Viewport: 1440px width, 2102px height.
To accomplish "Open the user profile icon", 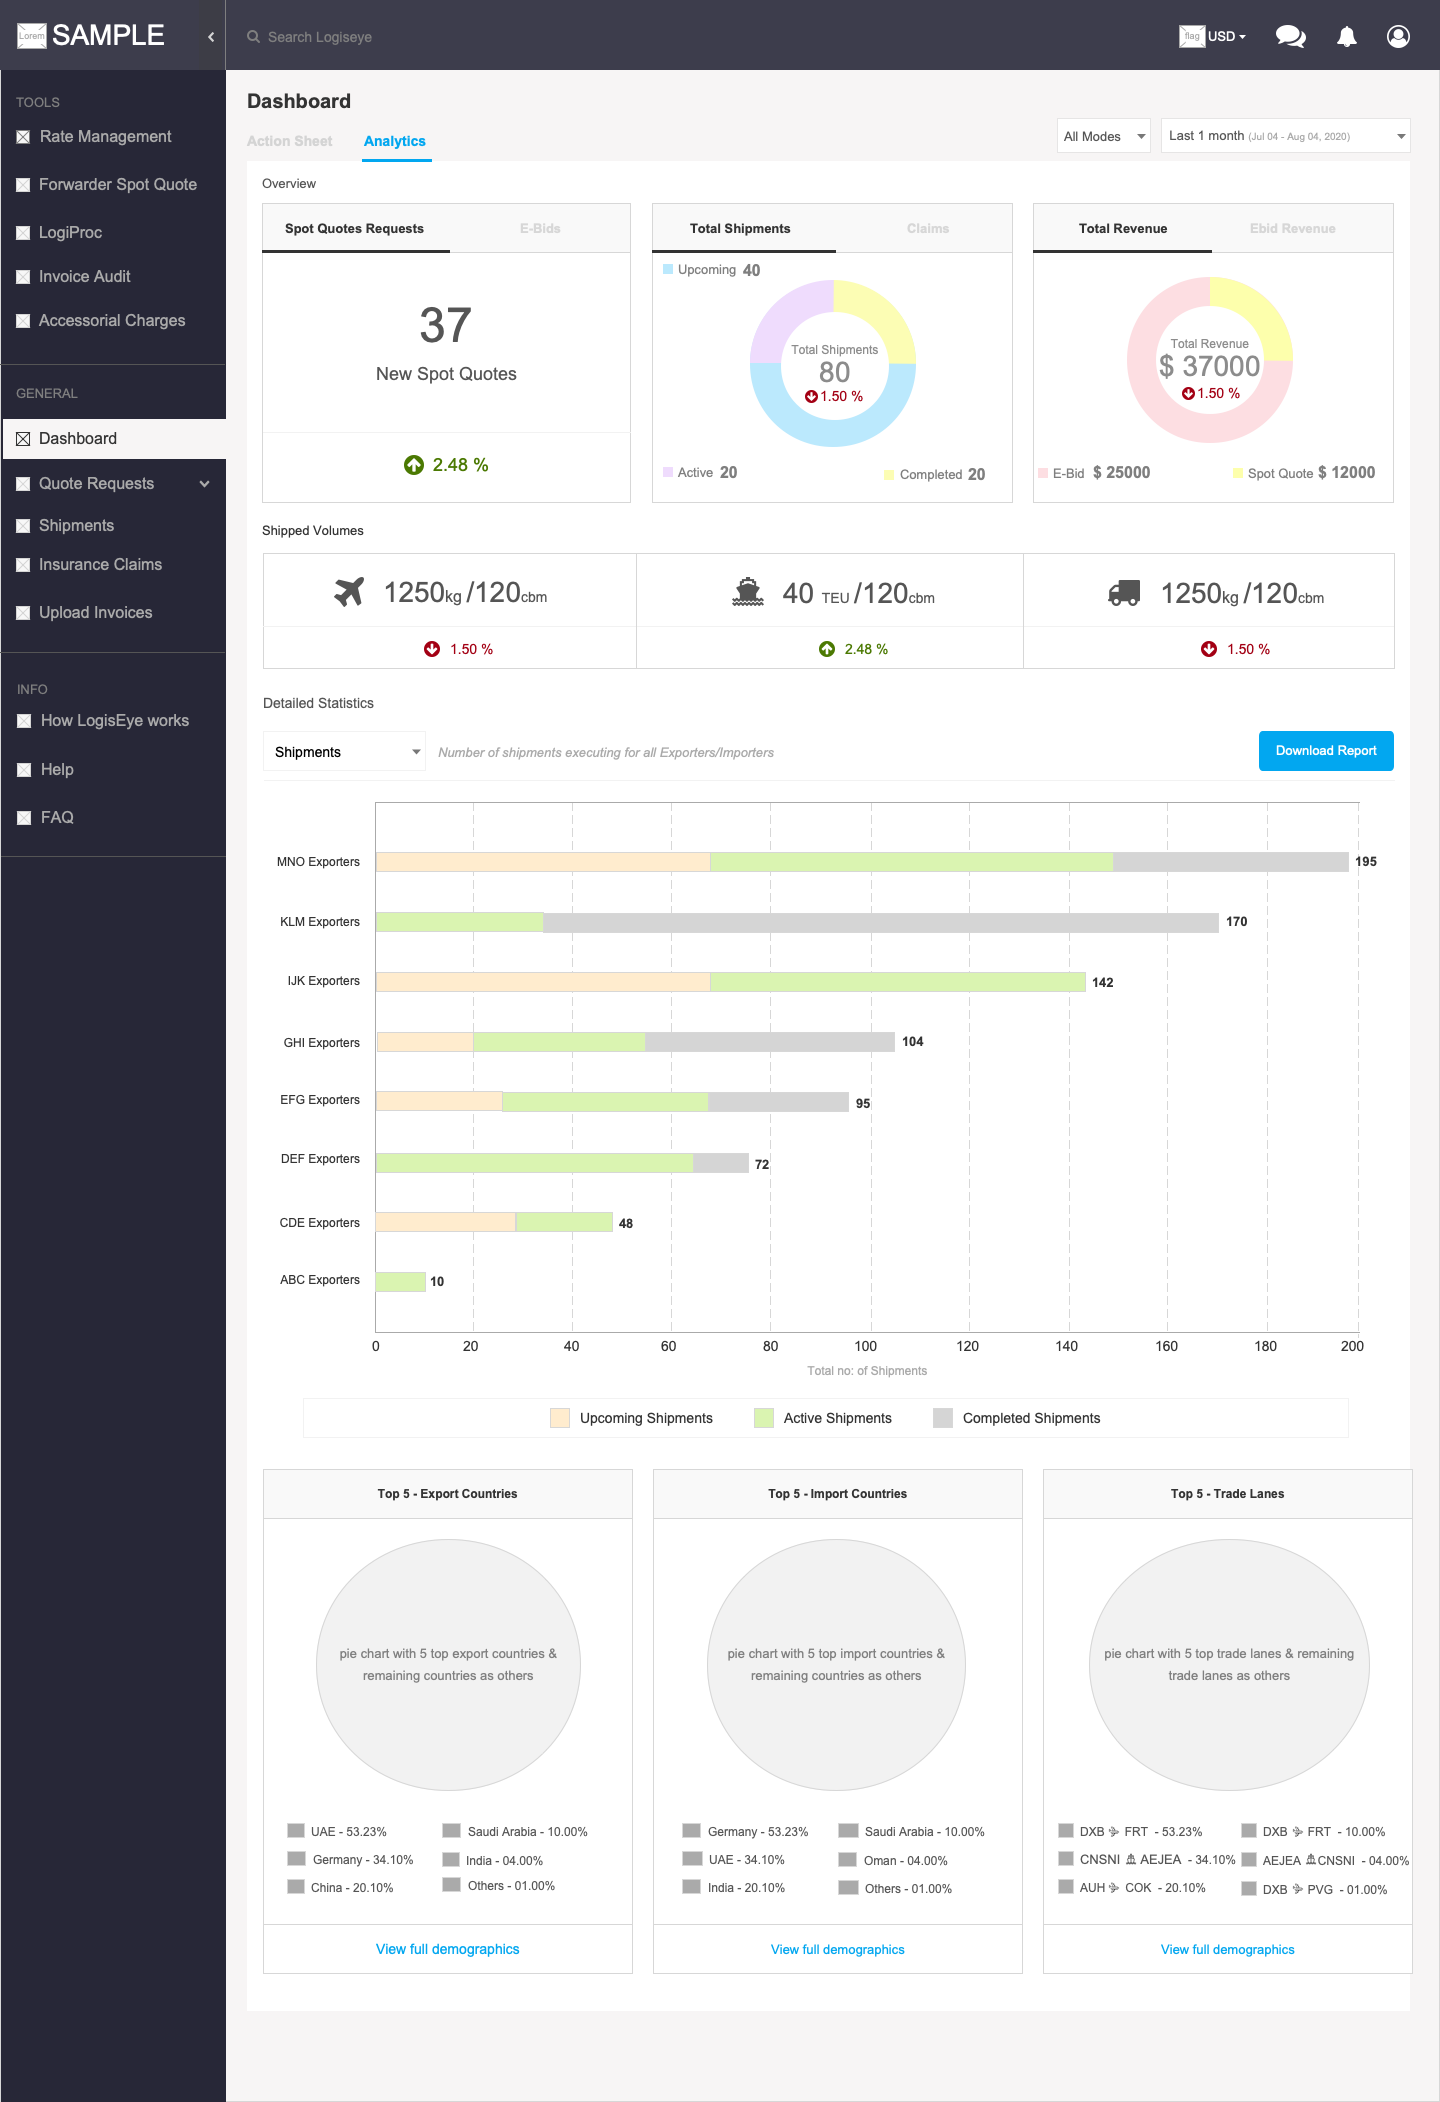I will pos(1398,37).
